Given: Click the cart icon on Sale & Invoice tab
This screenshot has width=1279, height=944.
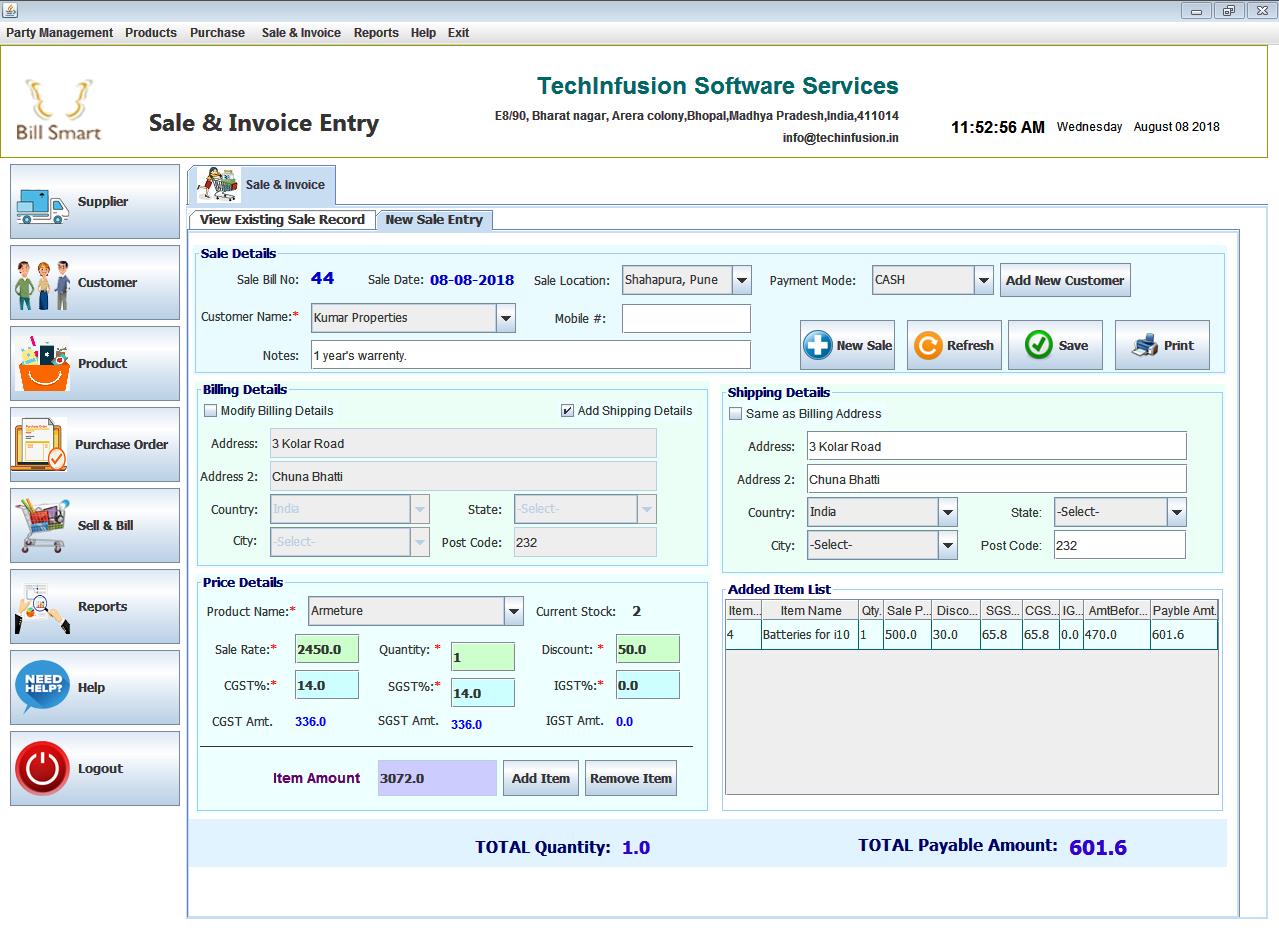Looking at the screenshot, I should pos(219,185).
